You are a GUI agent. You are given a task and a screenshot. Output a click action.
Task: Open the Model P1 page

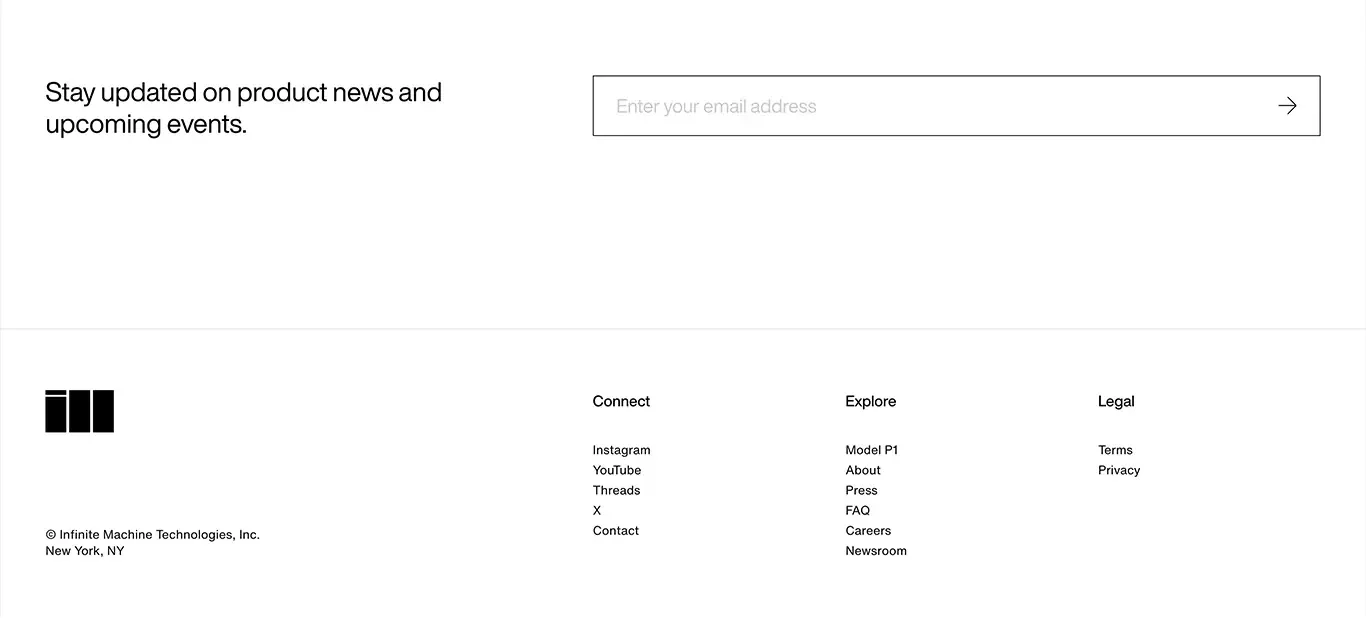[x=872, y=450]
